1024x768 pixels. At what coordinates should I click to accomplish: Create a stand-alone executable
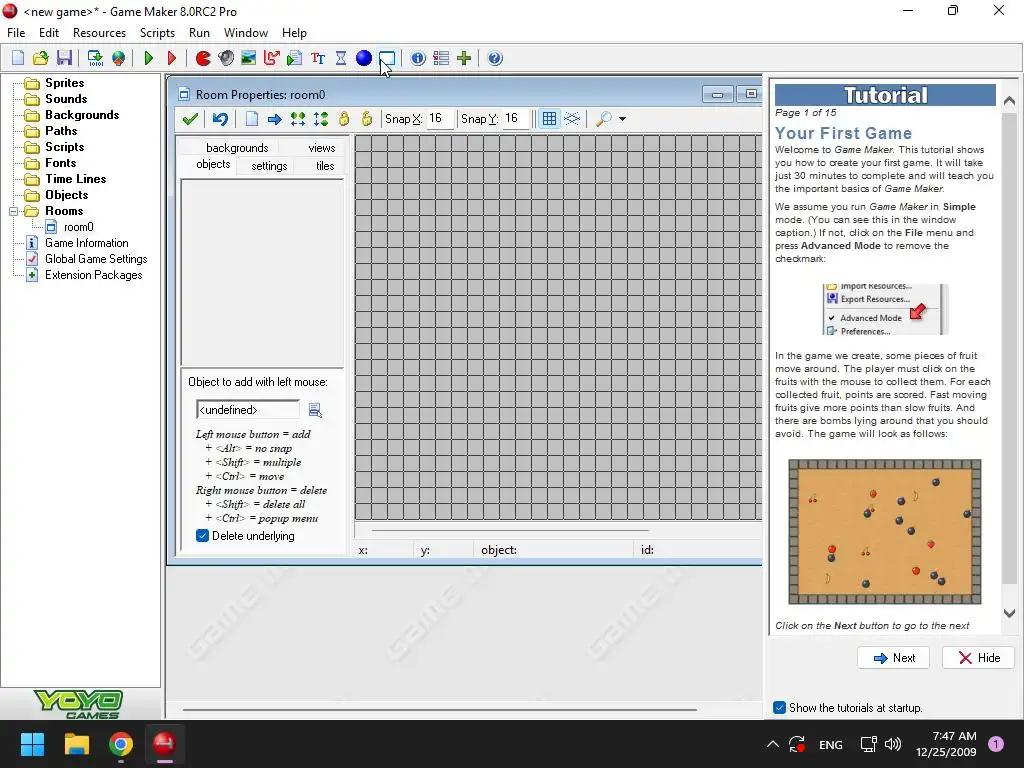[x=95, y=58]
